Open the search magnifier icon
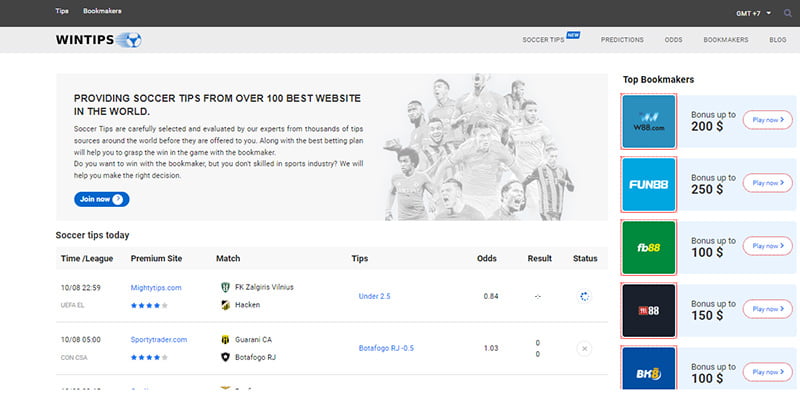This screenshot has height=394, width=800. point(788,13)
